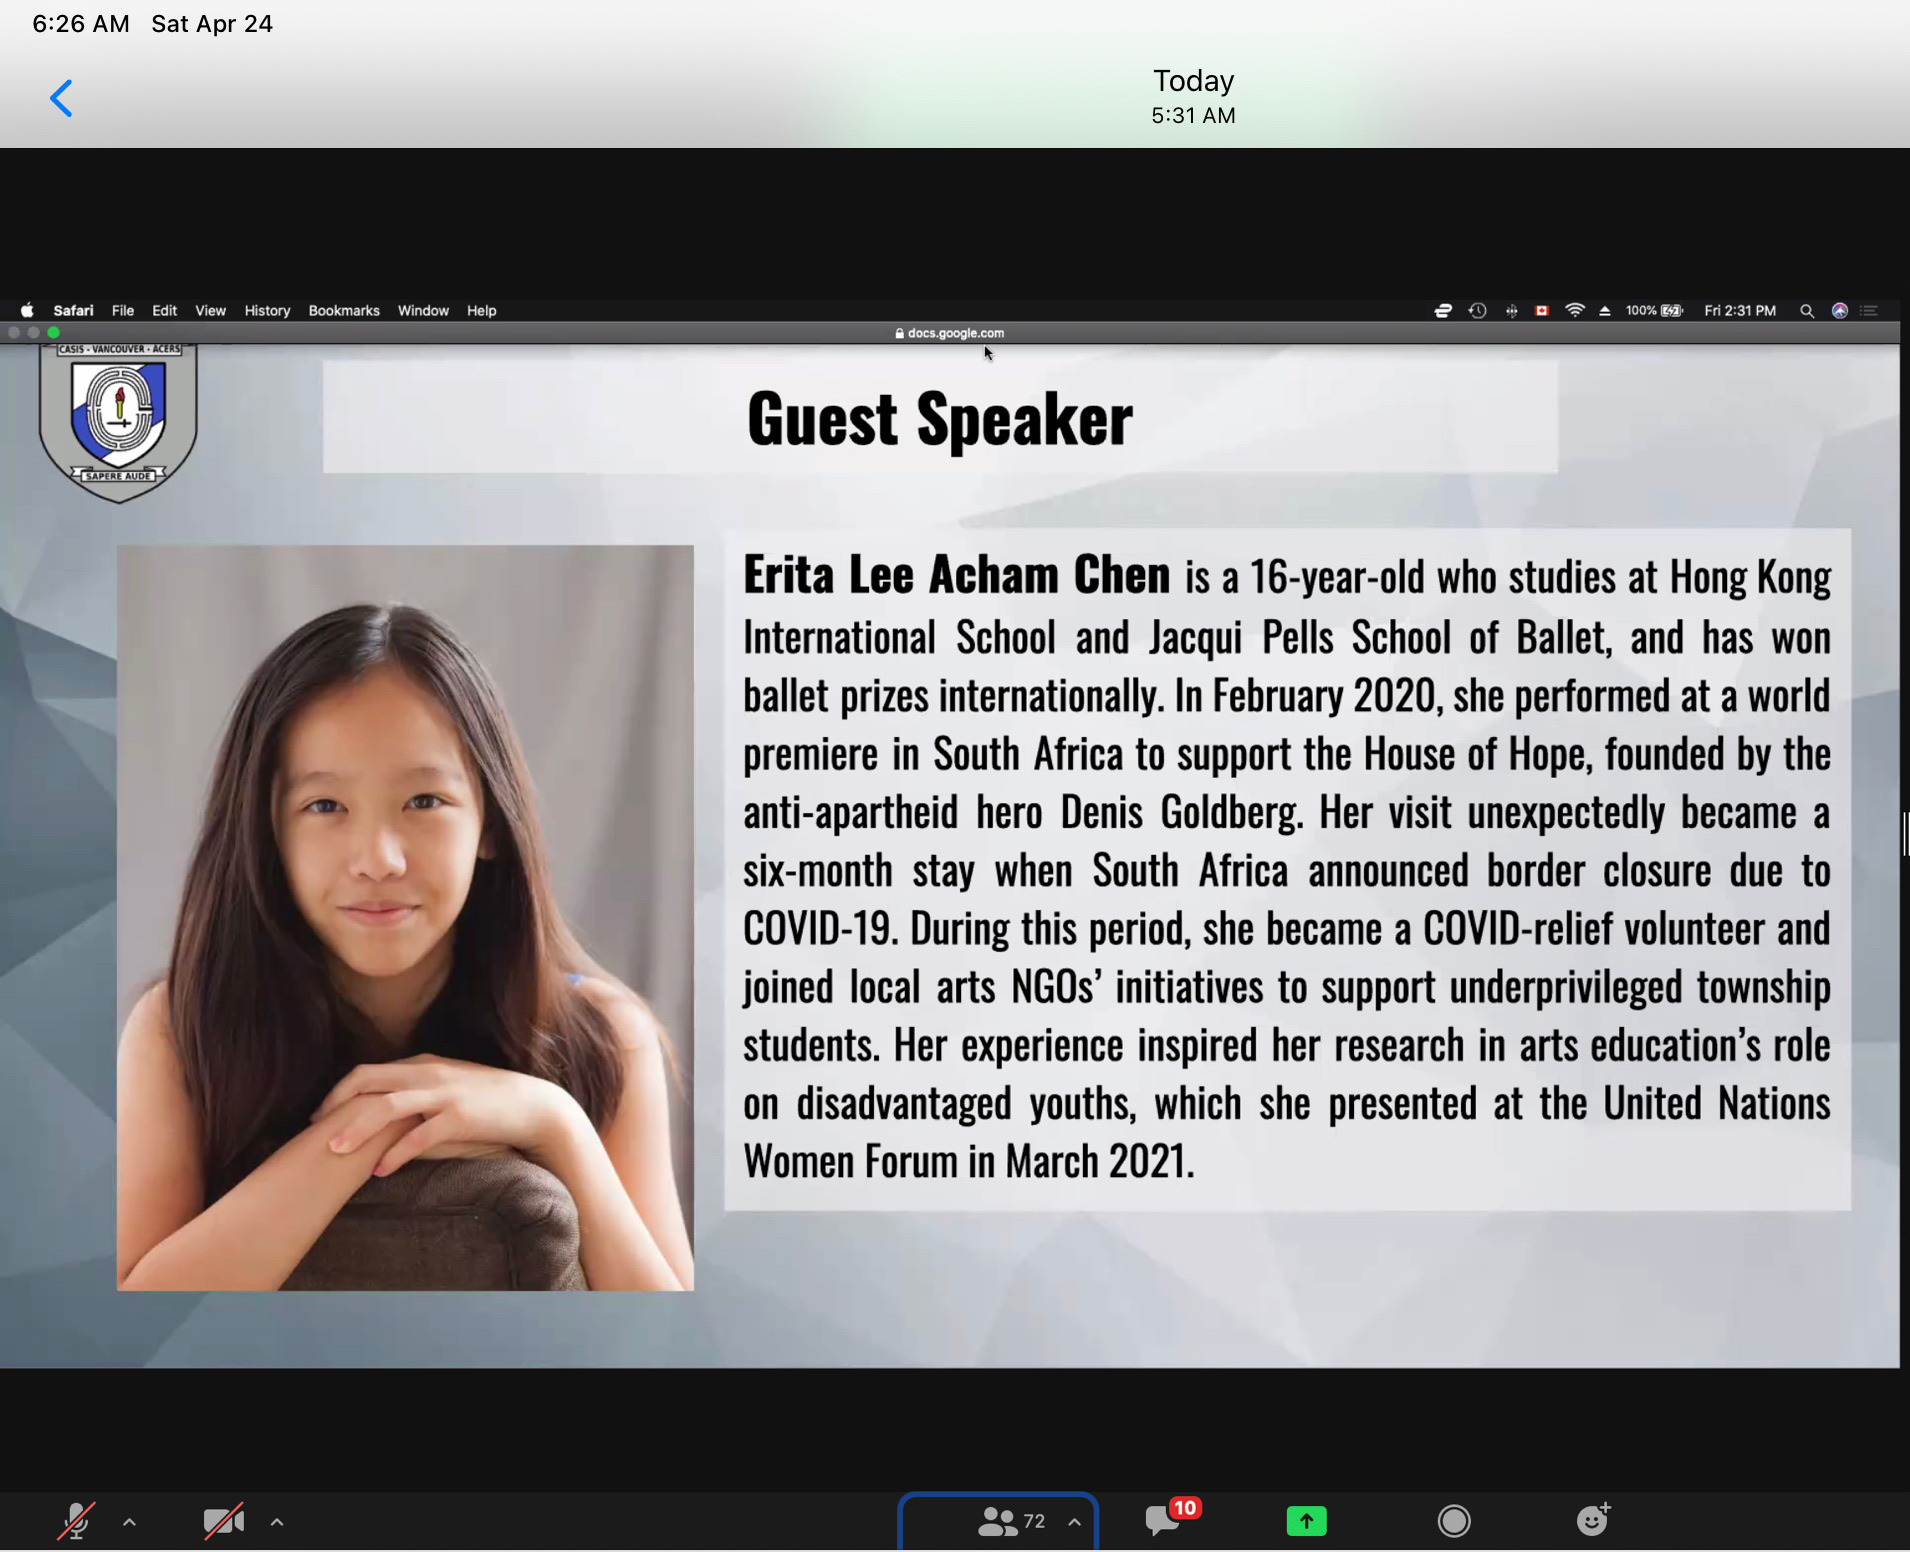Click the docs.google.com address bar
The image size is (1910, 1552).
coord(950,333)
